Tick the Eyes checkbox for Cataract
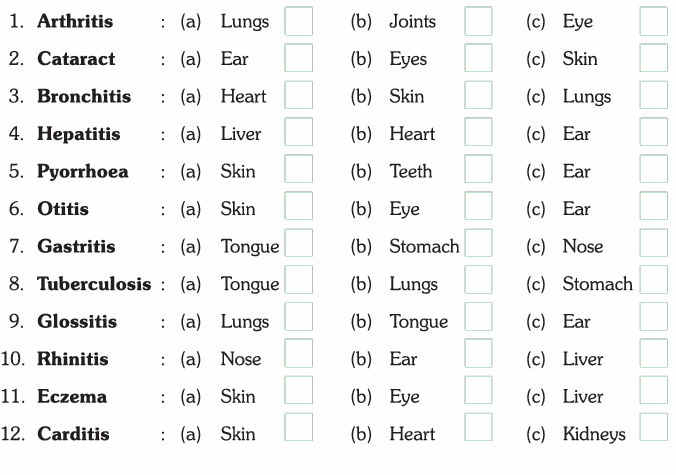Screen dimensions: 676x475 coord(478,58)
